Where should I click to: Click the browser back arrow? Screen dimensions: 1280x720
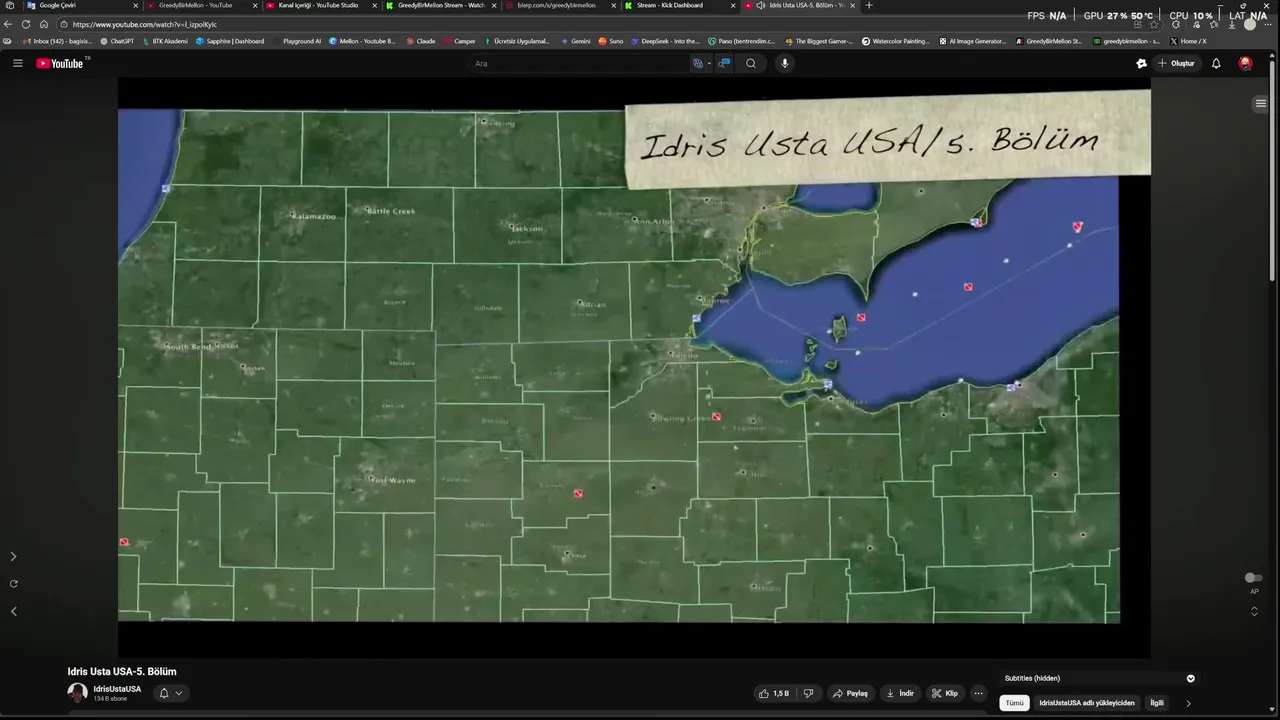pyautogui.click(x=8, y=24)
